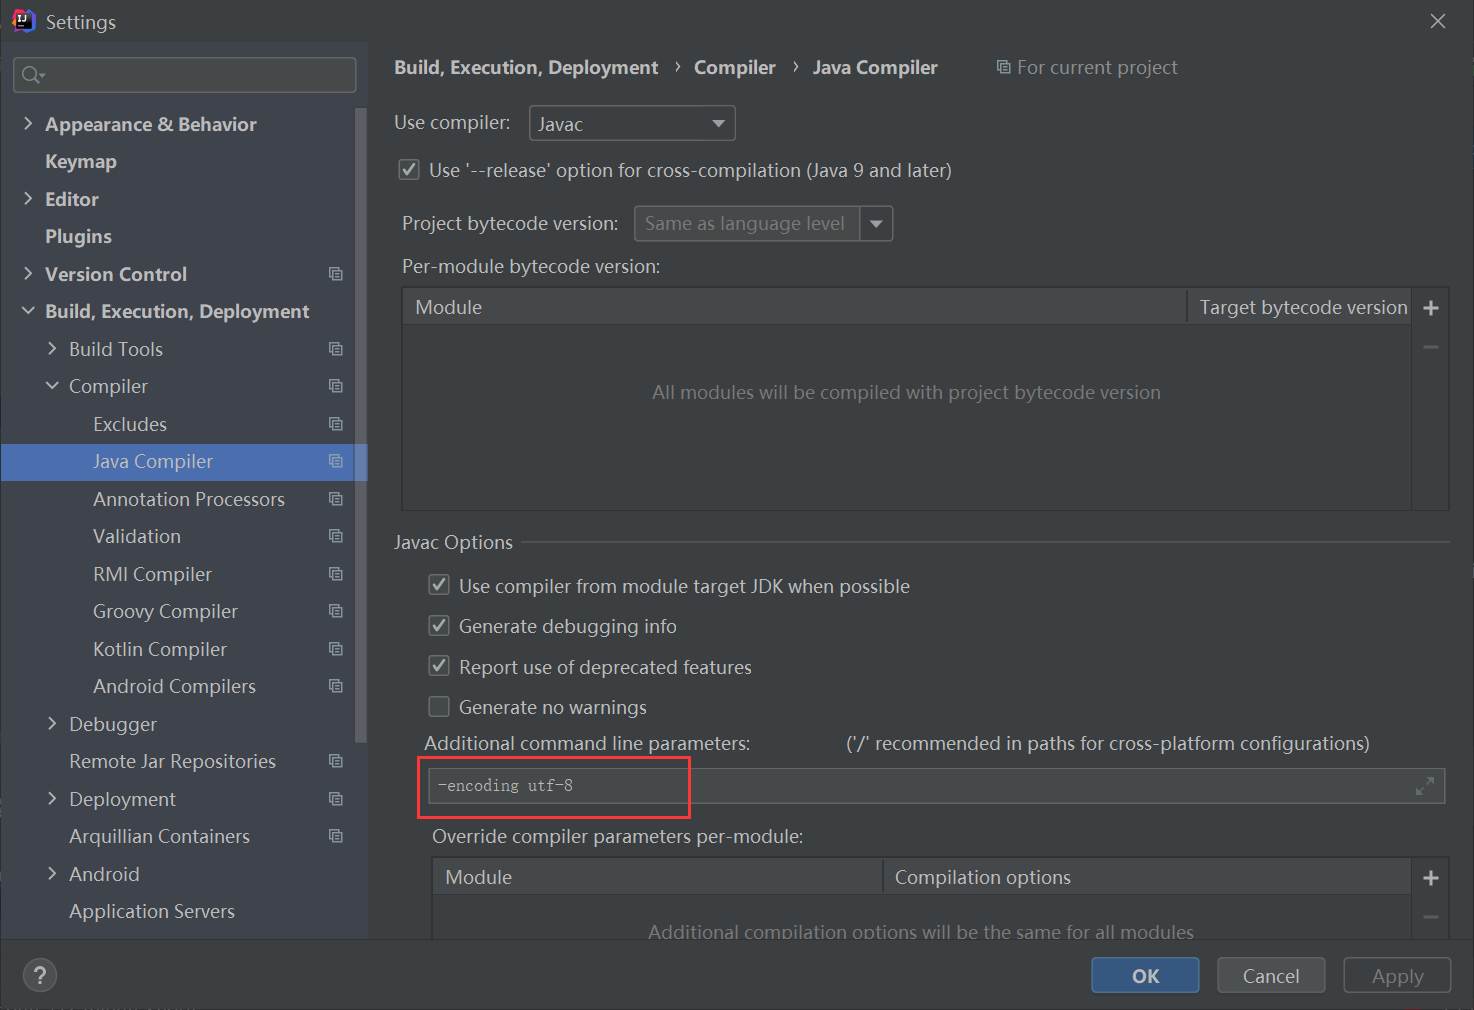Screen dimensions: 1474x1010
Task: Expand the Android node
Action: pyautogui.click(x=52, y=874)
